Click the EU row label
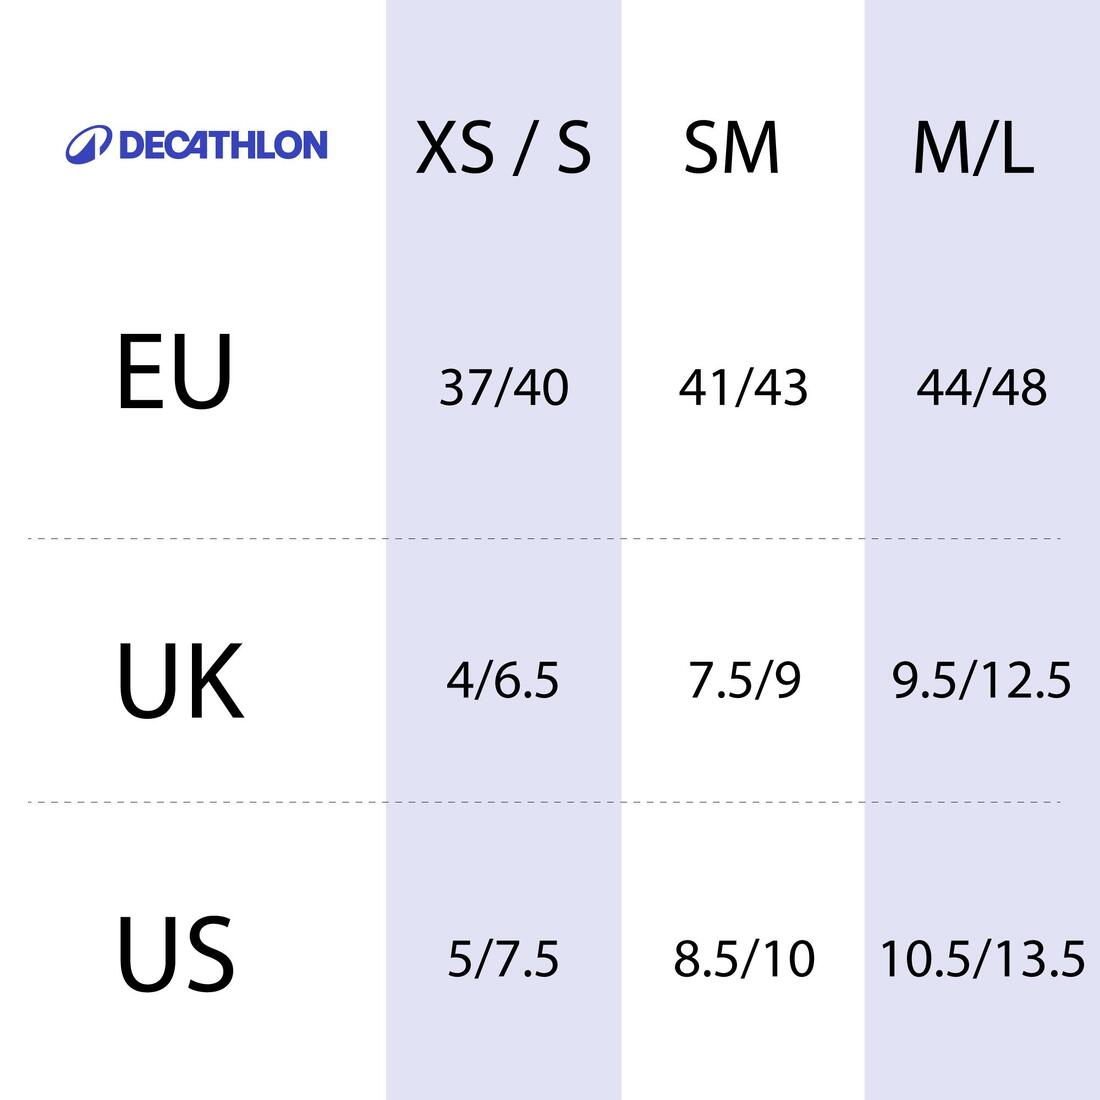This screenshot has height=1100, width=1100. (174, 373)
